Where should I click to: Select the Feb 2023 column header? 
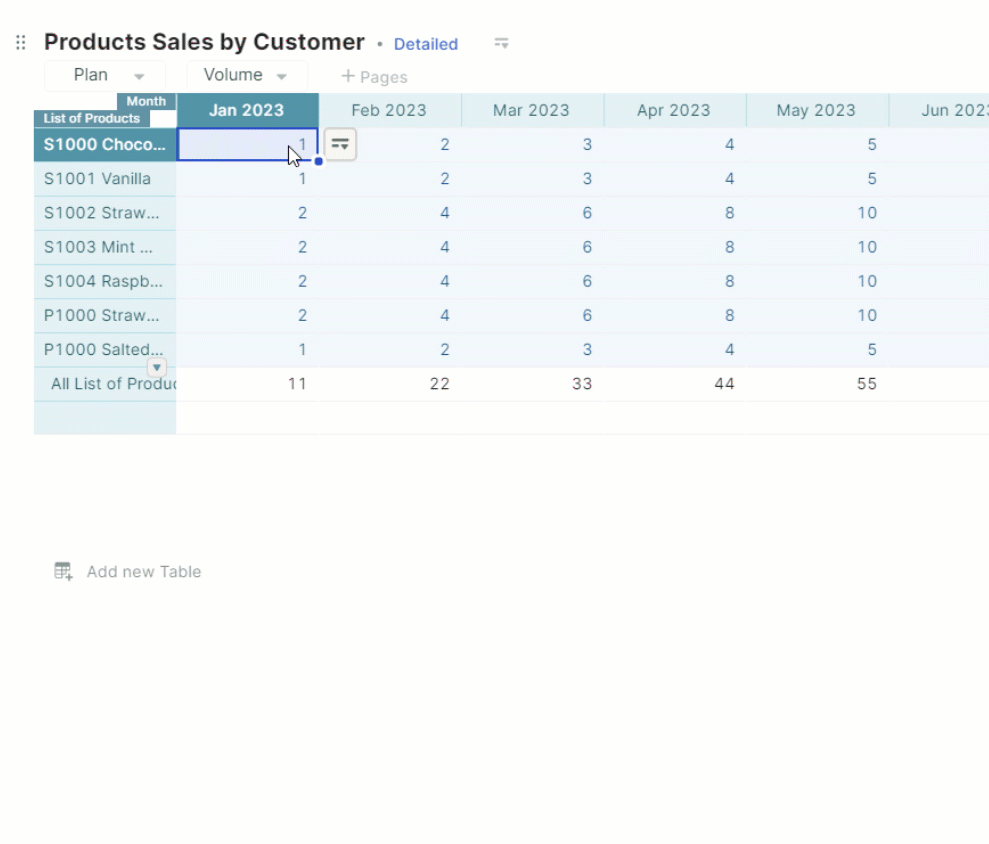tap(390, 110)
